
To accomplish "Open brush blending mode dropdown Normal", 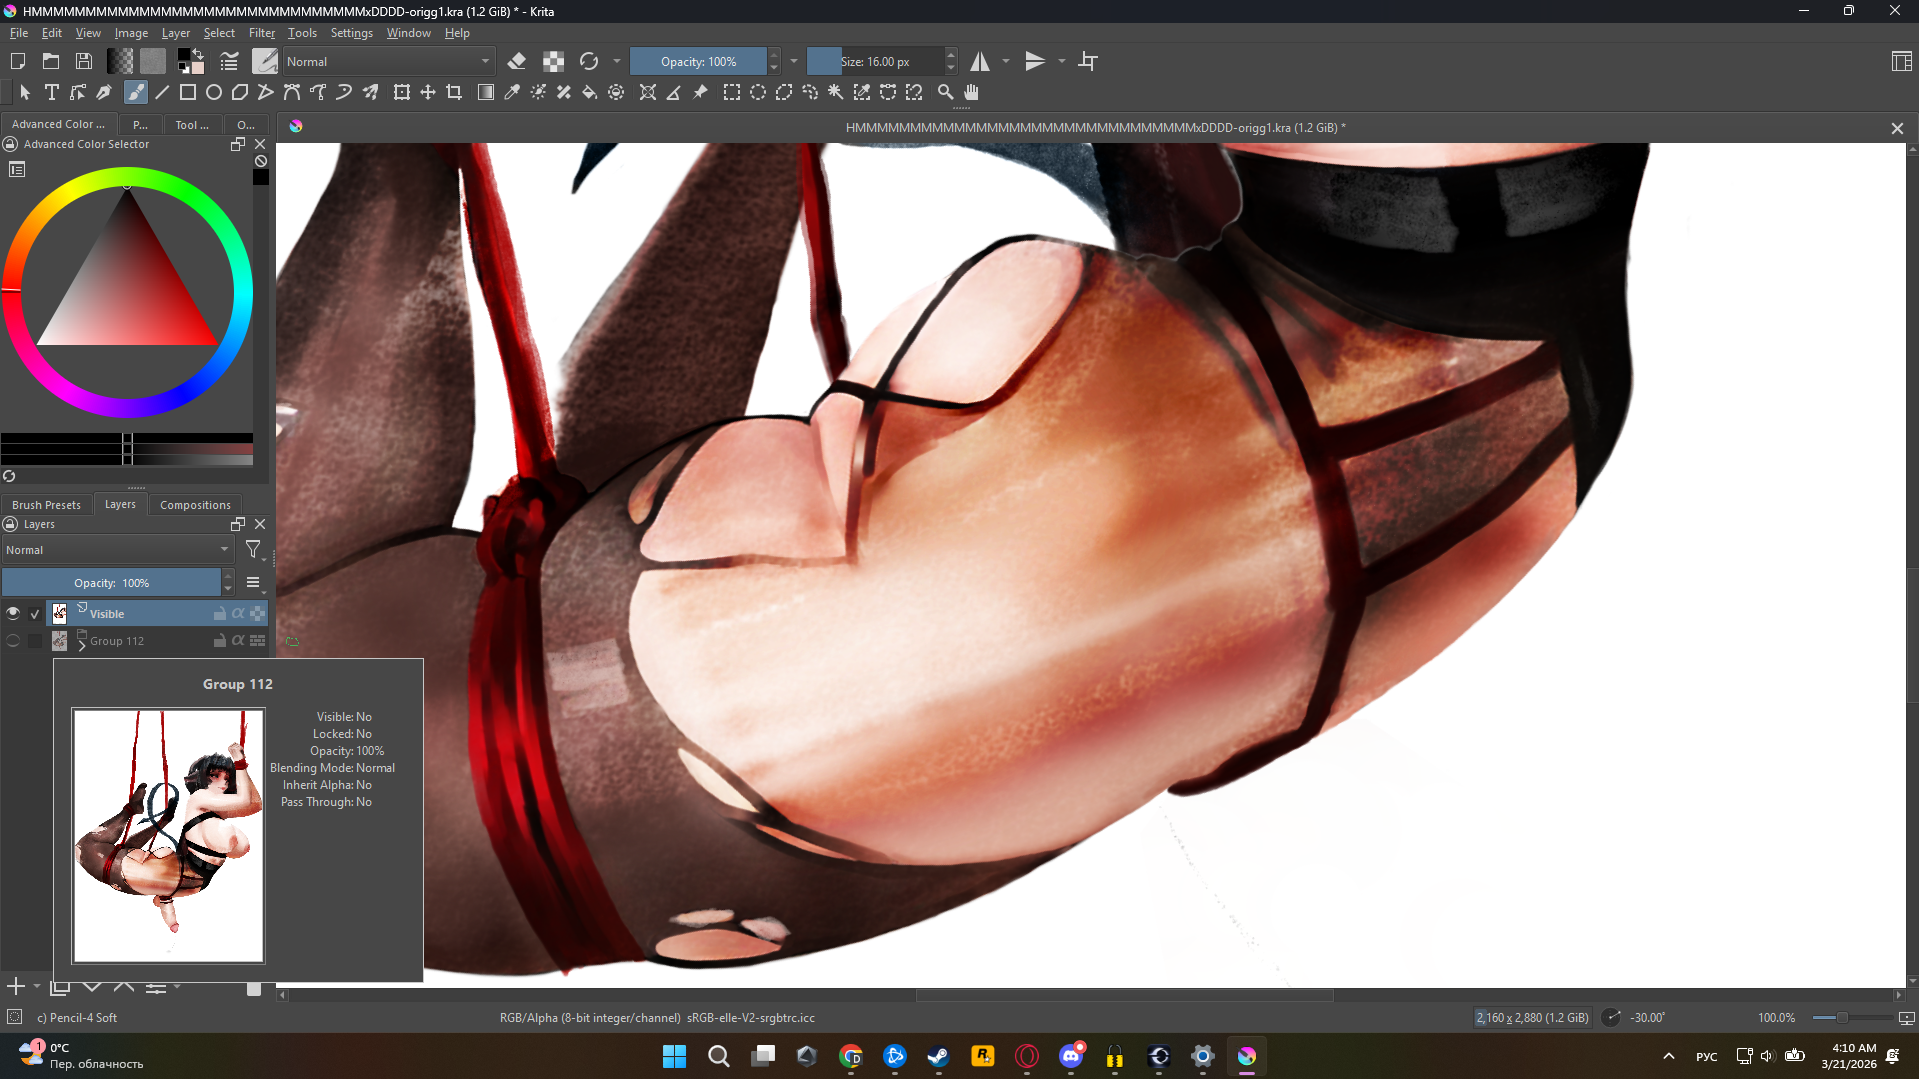I will (x=388, y=61).
